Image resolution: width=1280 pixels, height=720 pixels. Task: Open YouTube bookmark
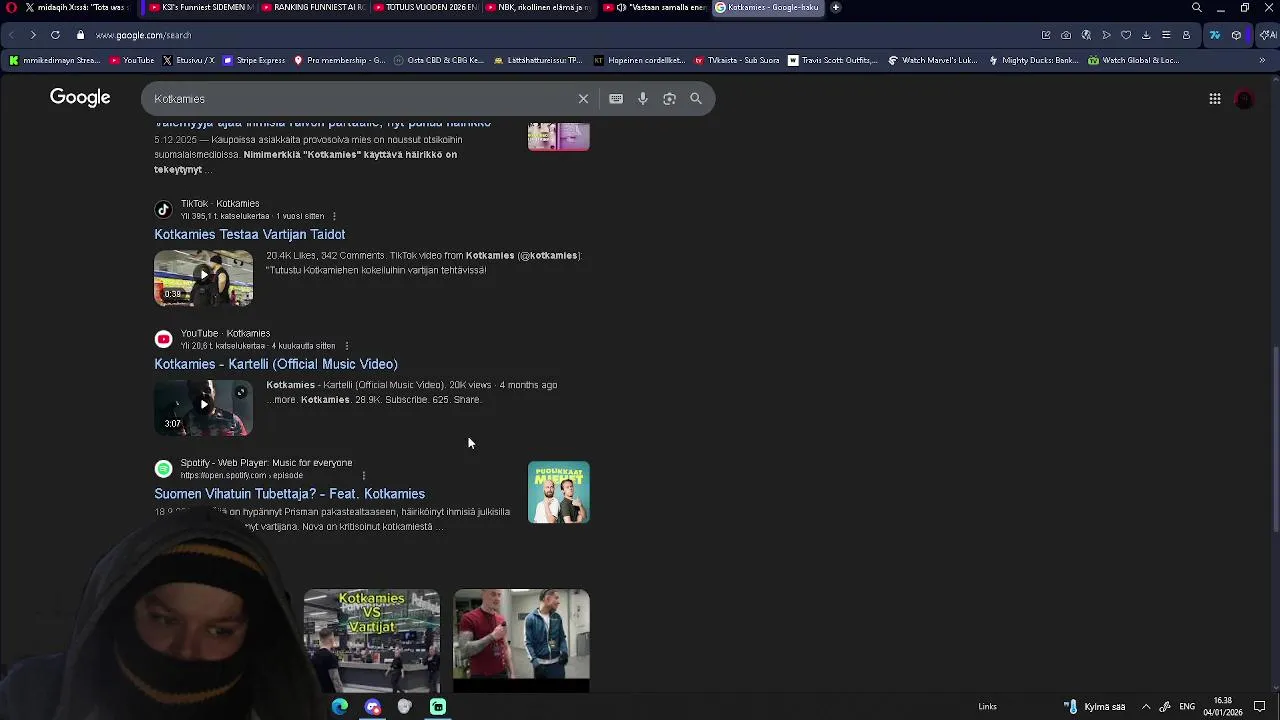132,60
